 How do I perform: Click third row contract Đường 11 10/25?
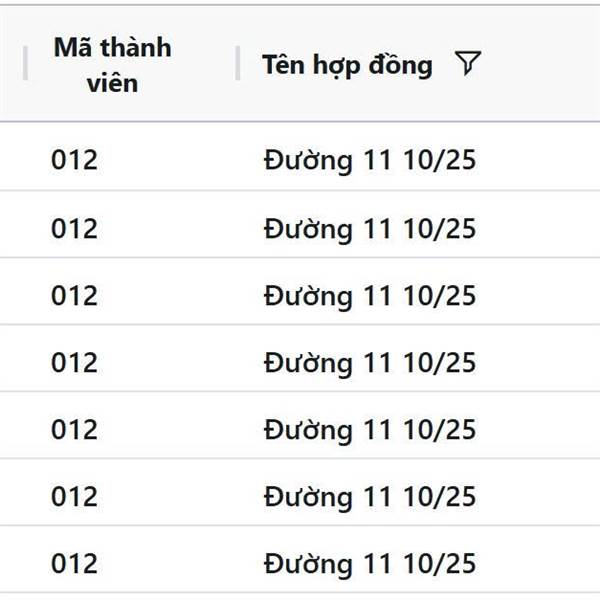(x=370, y=297)
